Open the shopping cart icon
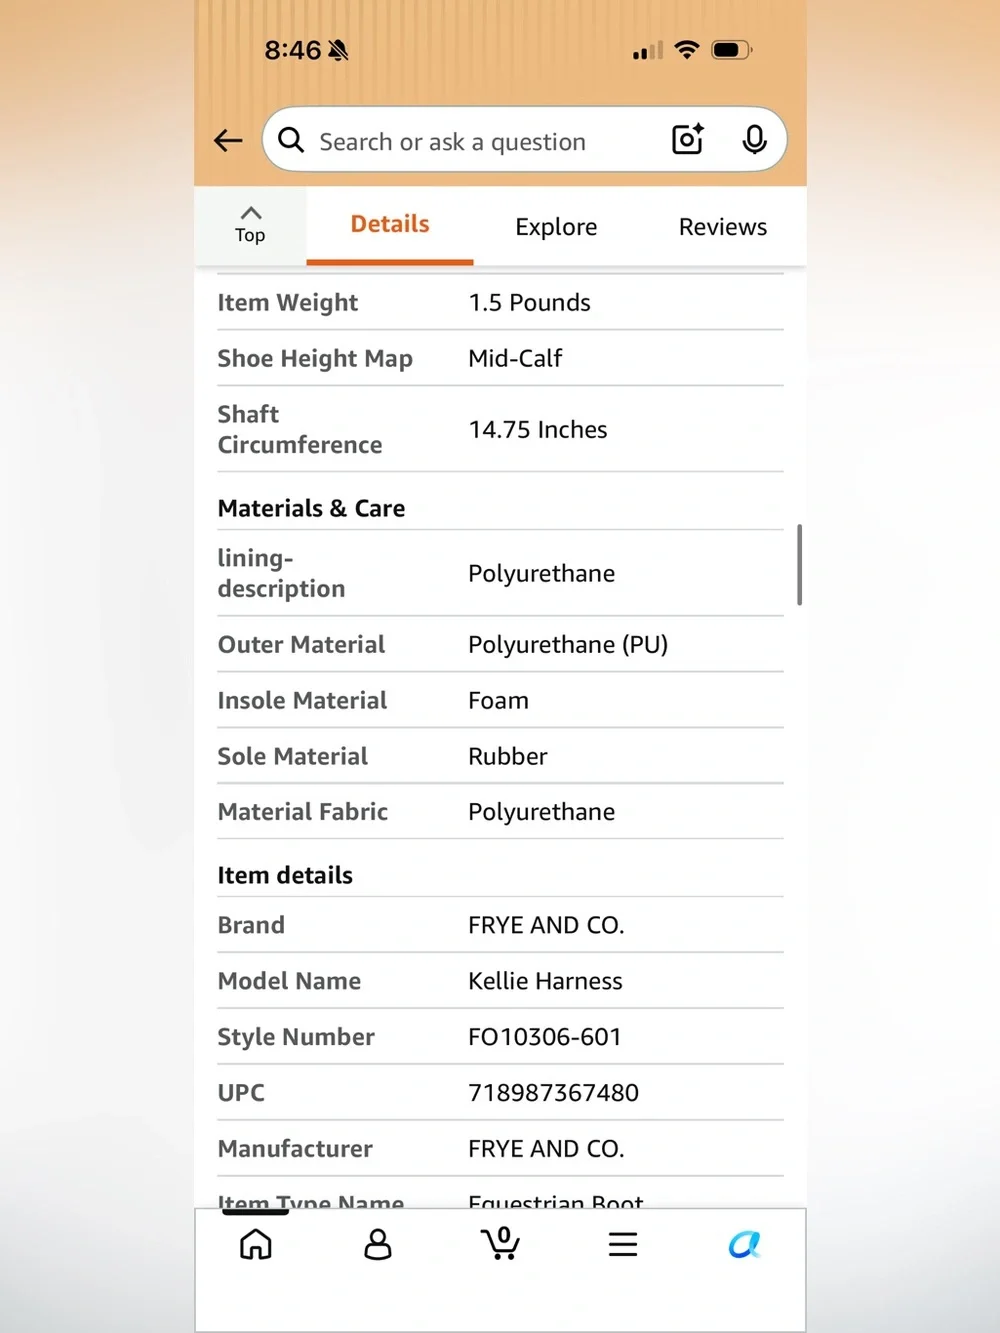Screen dimensions: 1000x1333 coord(500,1243)
